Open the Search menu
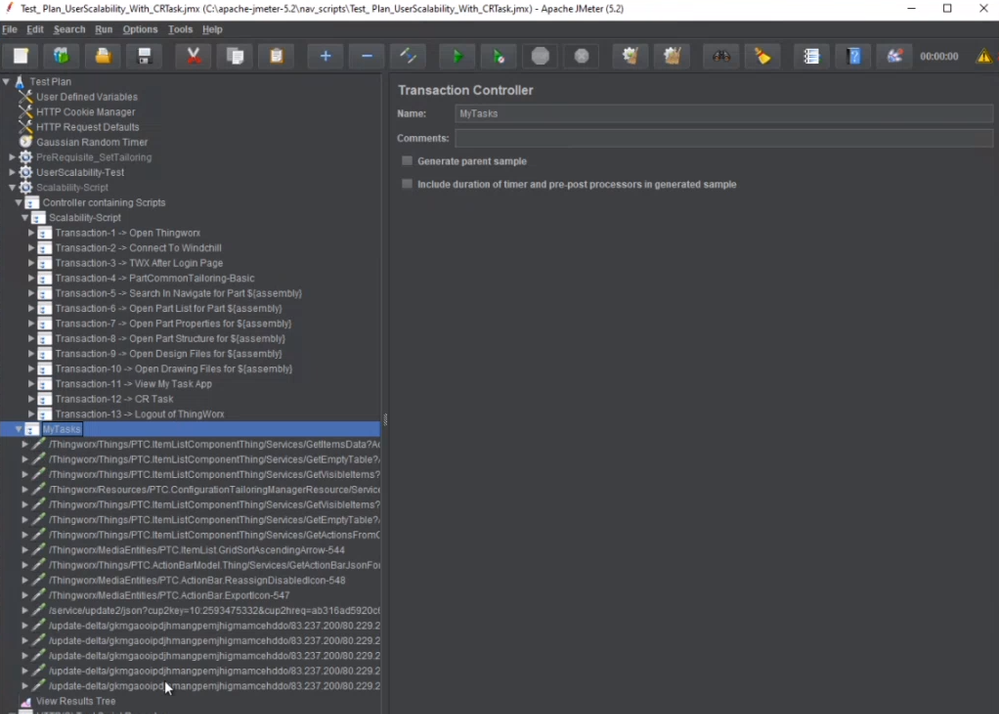 (x=69, y=29)
